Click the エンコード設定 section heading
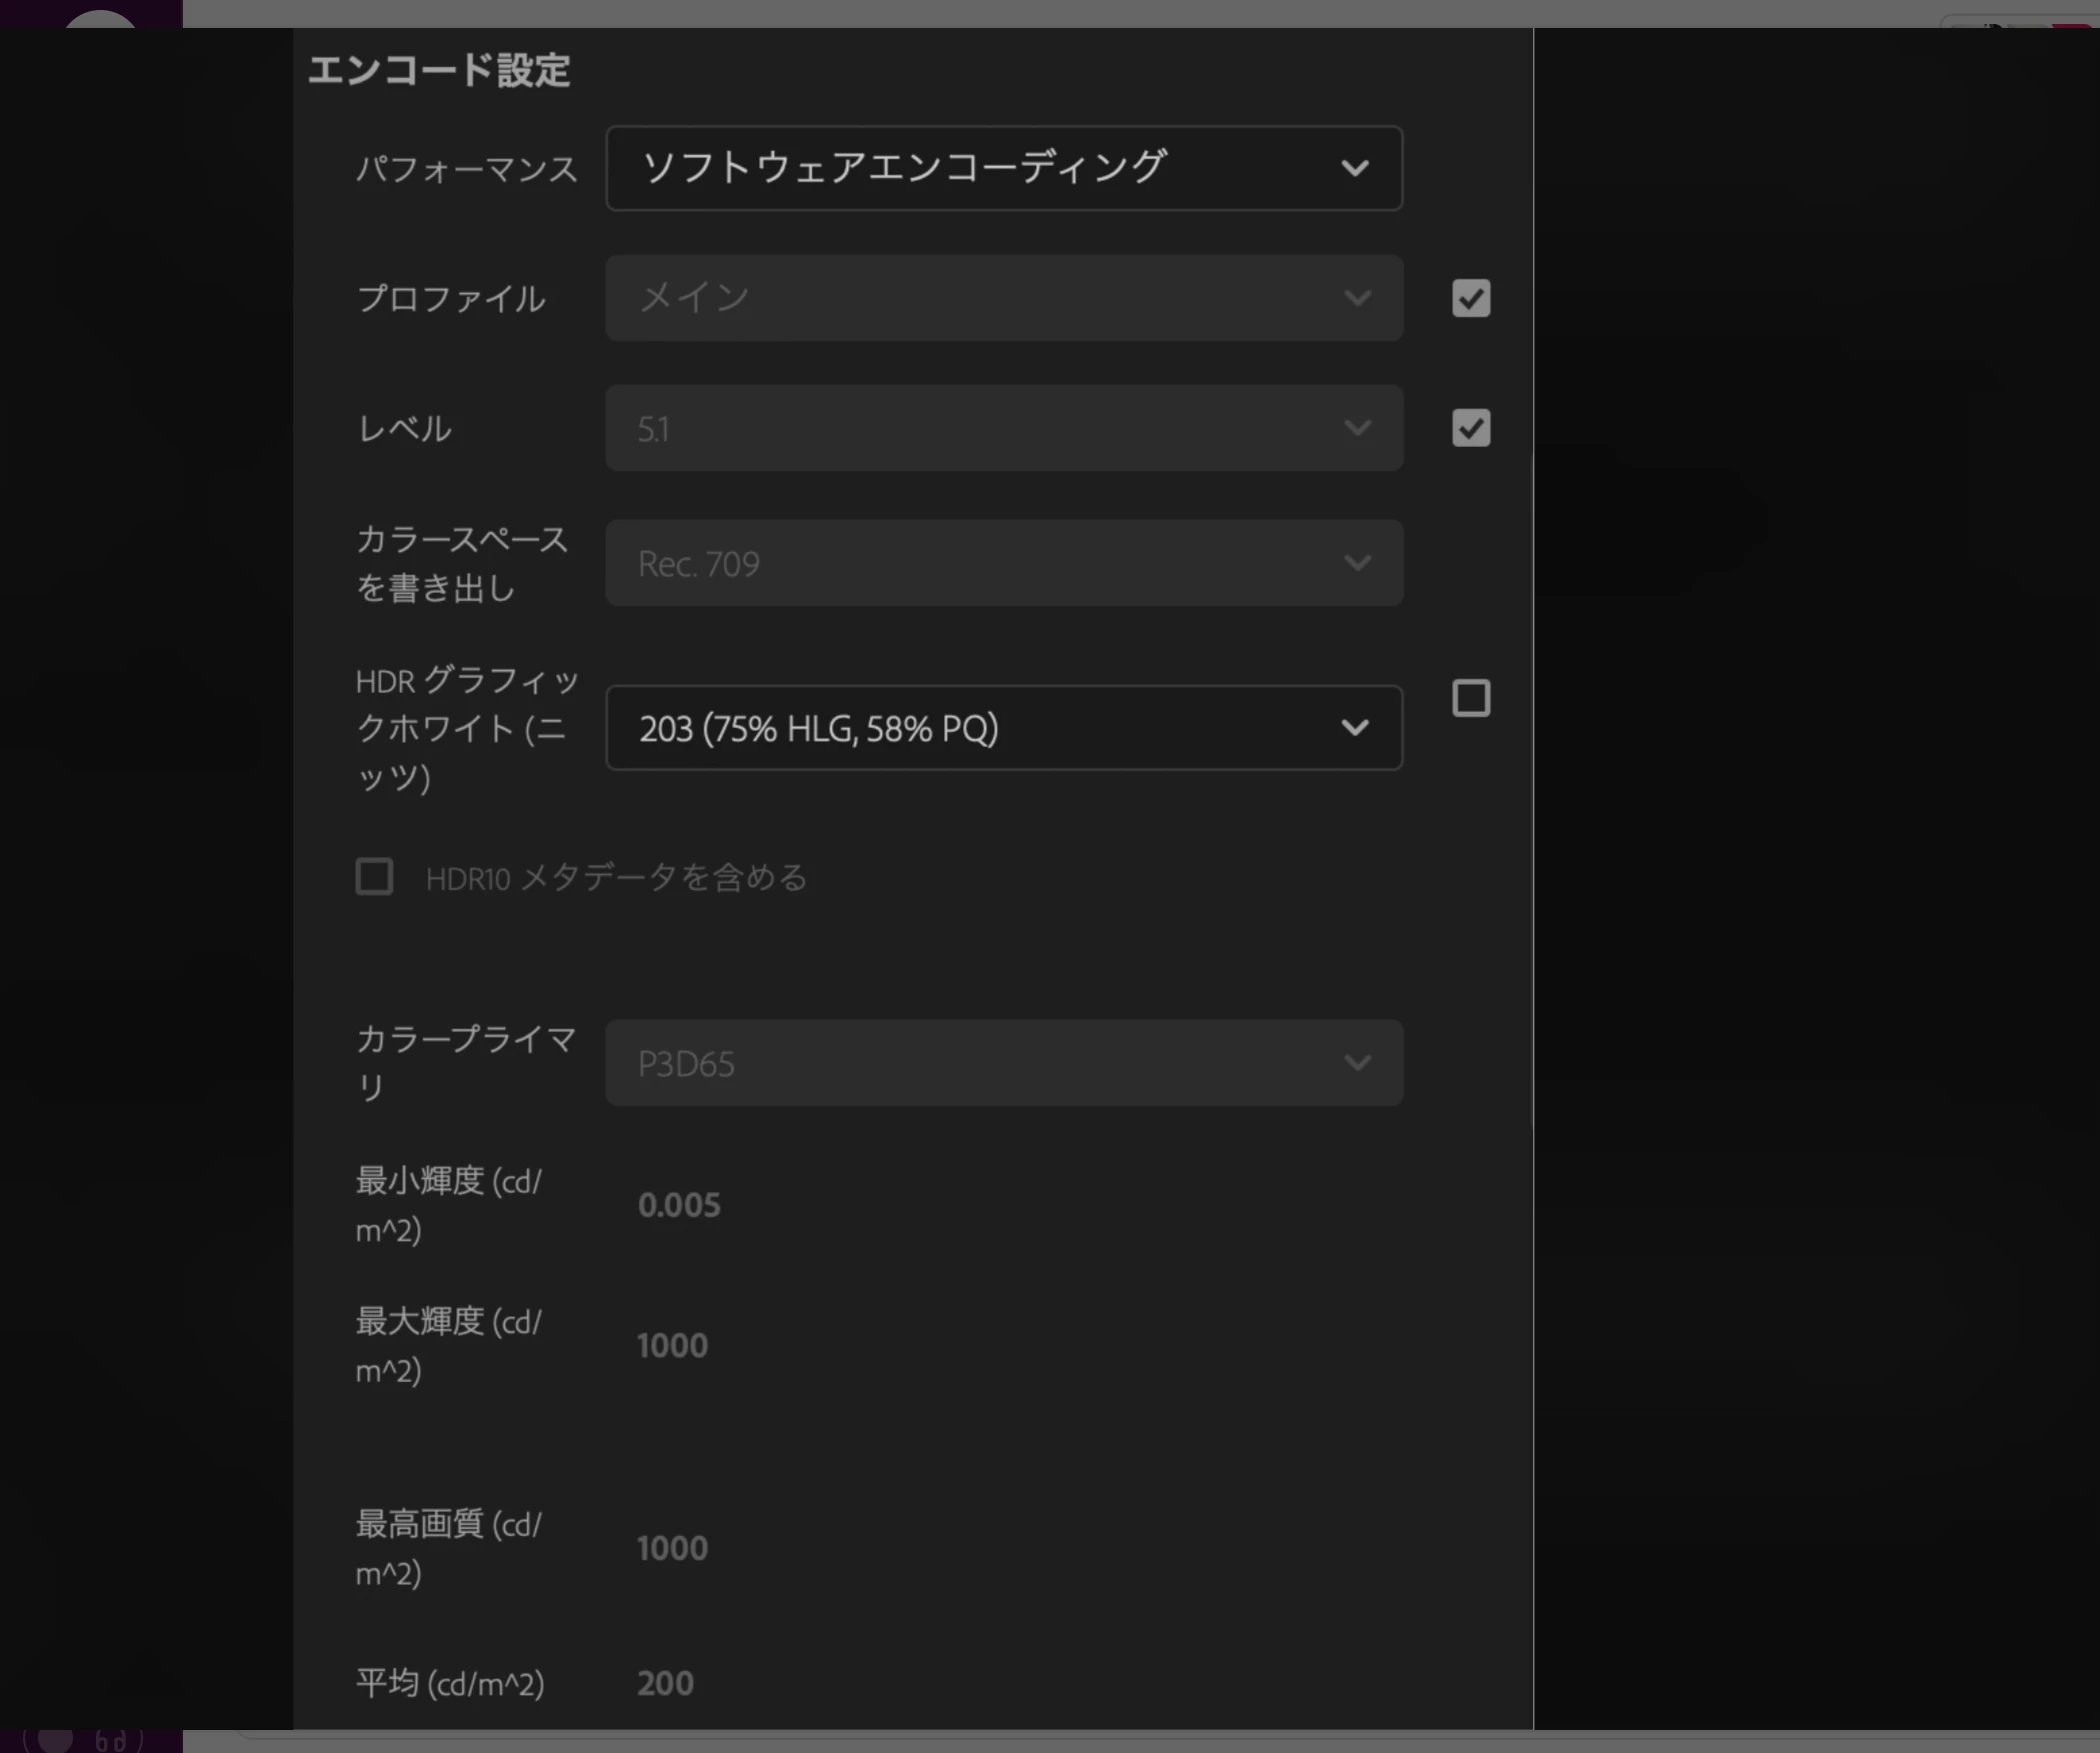Viewport: 2100px width, 1753px height. coord(438,71)
